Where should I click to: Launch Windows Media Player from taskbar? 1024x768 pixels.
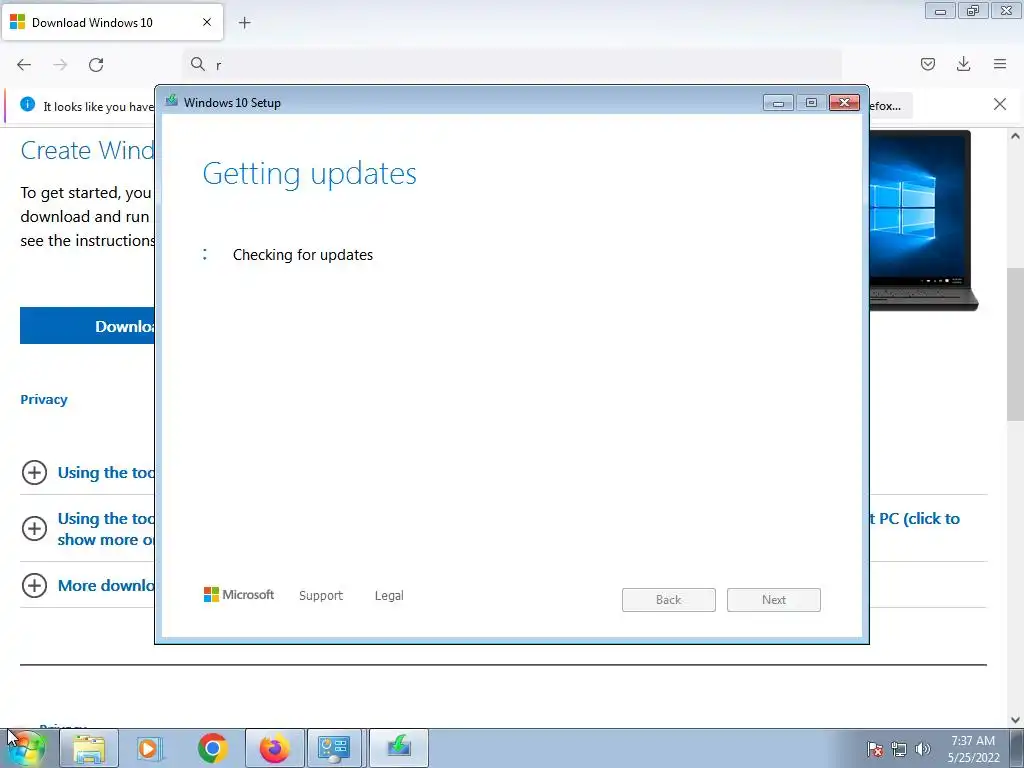click(x=150, y=748)
